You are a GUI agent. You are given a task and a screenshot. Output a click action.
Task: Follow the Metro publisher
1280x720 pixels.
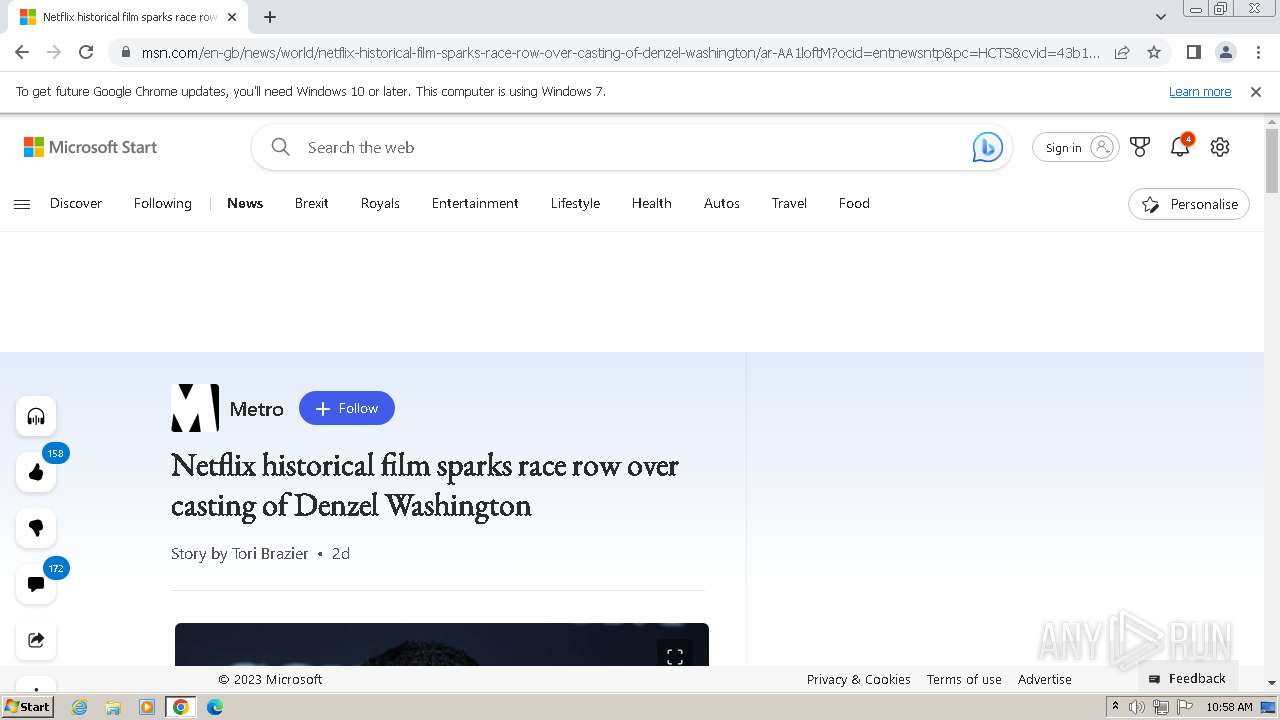pyautogui.click(x=347, y=408)
